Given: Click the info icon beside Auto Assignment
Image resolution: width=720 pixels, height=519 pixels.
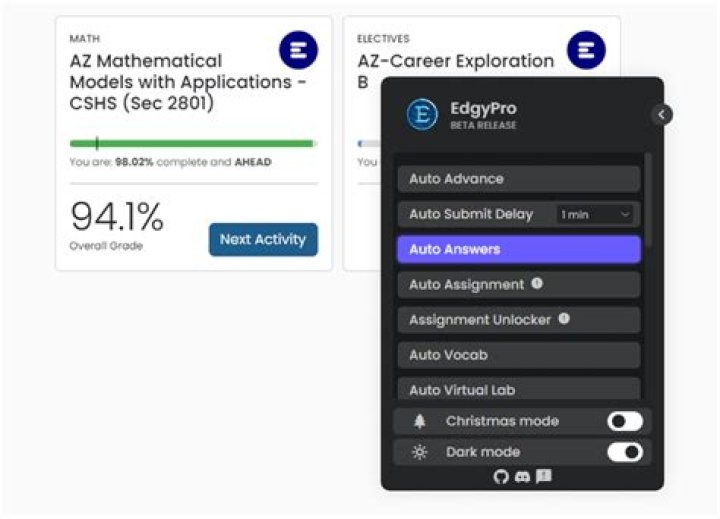Looking at the screenshot, I should coord(537,284).
